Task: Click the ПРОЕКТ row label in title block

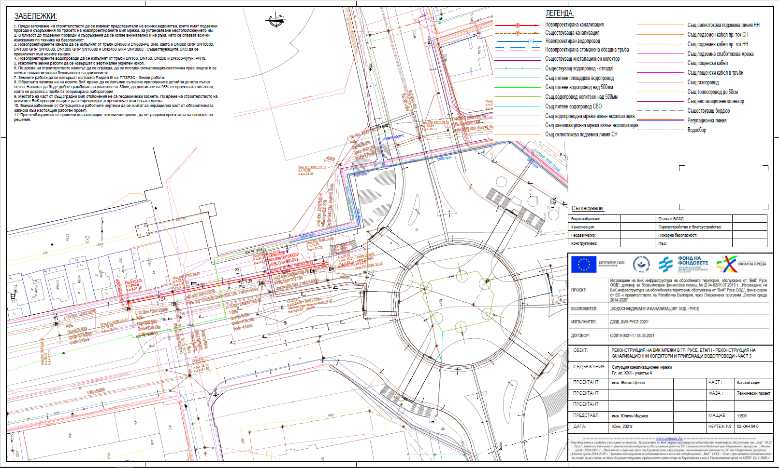Action: click(582, 288)
